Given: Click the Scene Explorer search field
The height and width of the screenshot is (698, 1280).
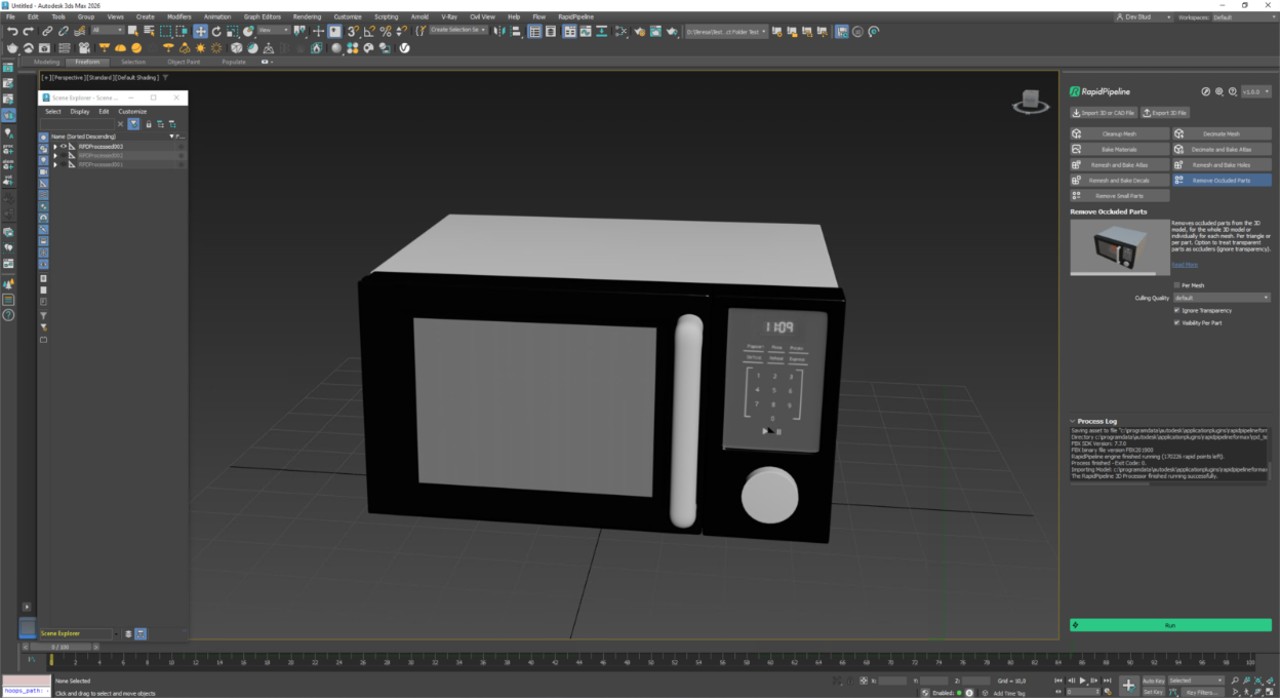Looking at the screenshot, I should pos(77,124).
